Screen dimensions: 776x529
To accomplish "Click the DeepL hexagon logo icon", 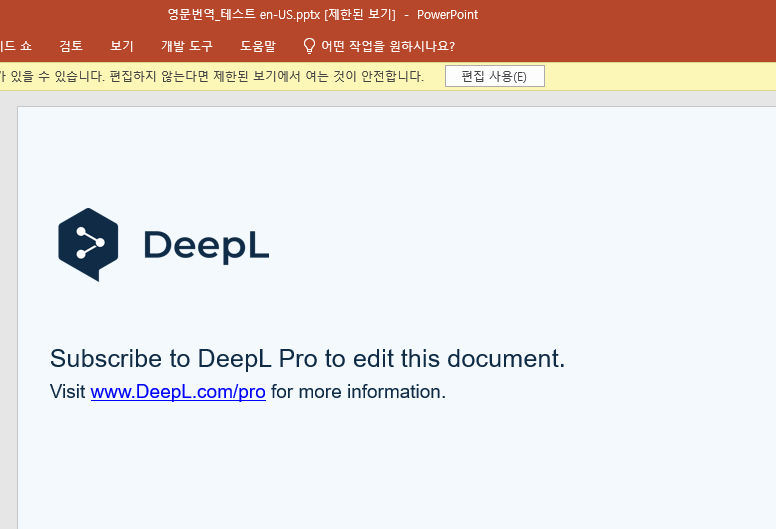I will tap(88, 244).
